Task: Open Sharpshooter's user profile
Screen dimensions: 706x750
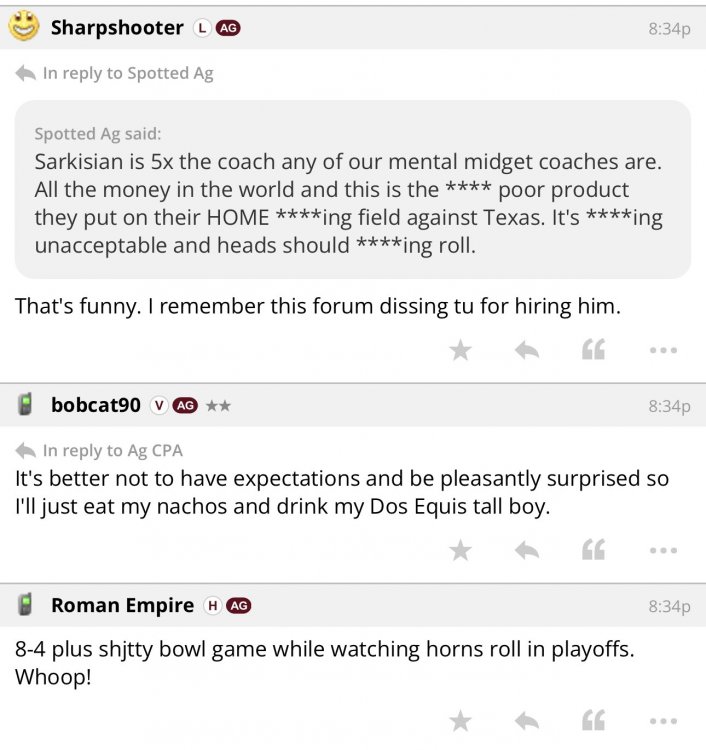Action: coord(117,28)
